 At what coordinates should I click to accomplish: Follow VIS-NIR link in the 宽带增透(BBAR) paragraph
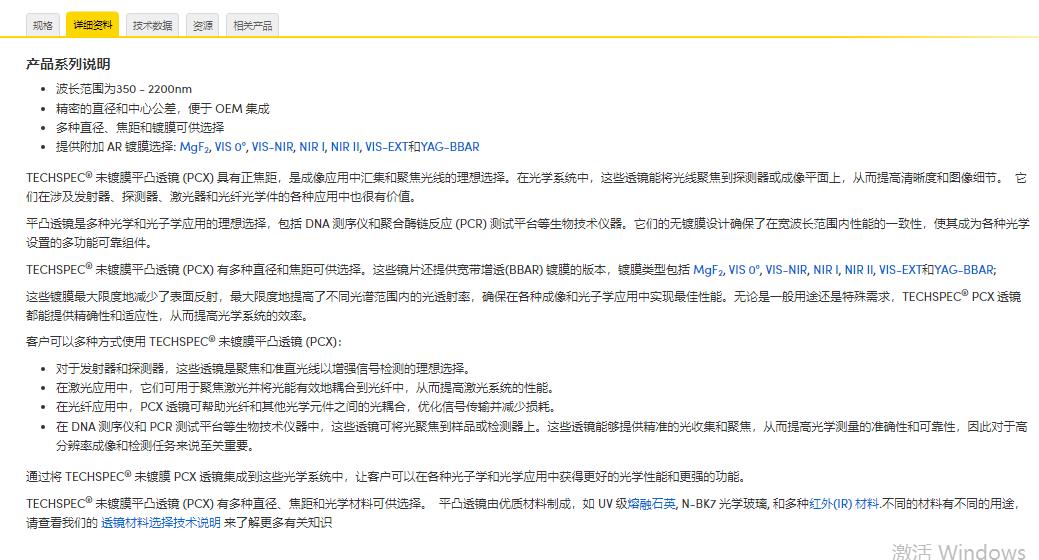(787, 270)
